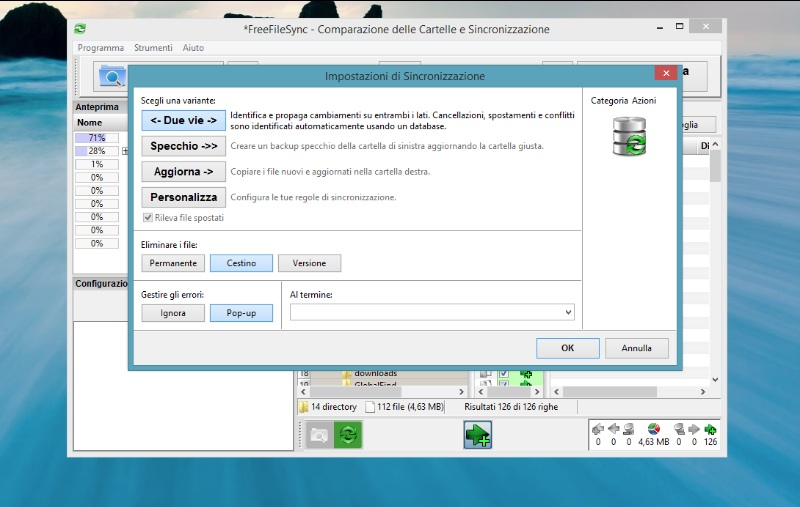Toggle the Rileva file spostati checkbox
The height and width of the screenshot is (507, 800).
pyautogui.click(x=148, y=218)
